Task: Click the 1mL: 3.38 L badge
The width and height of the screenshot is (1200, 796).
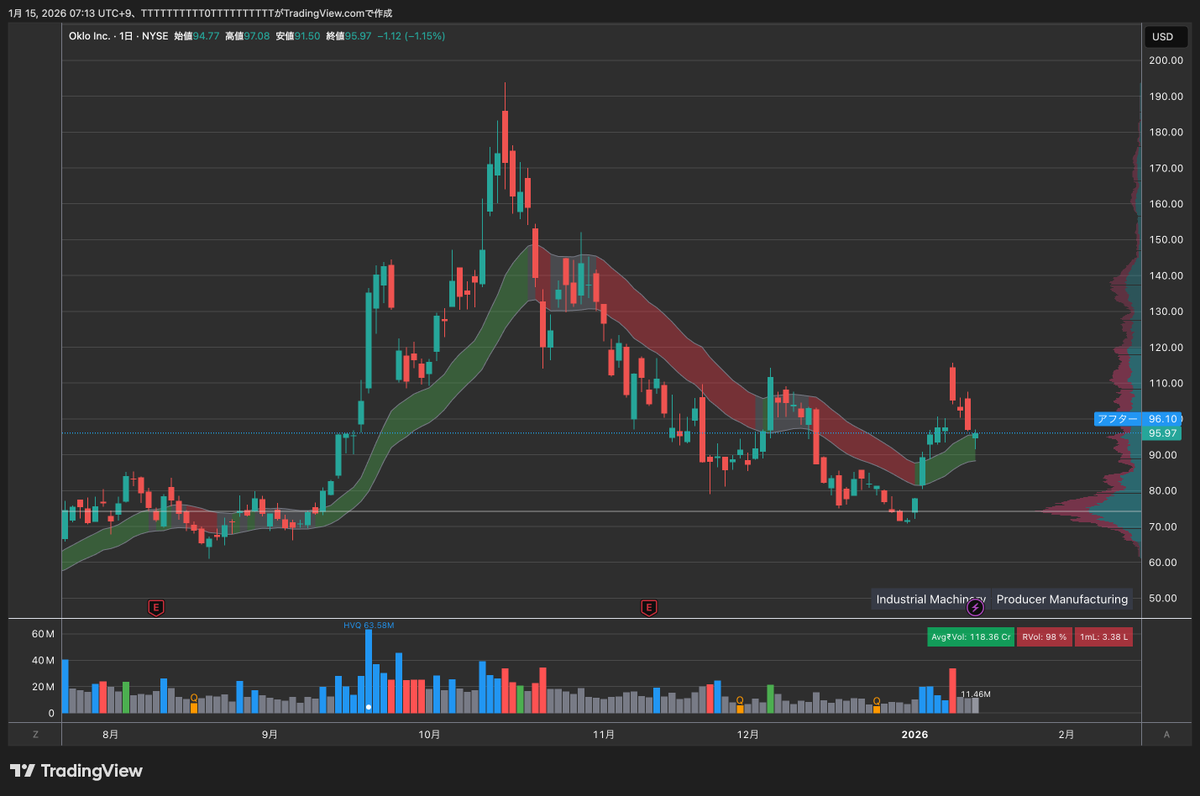Action: click(x=1104, y=636)
